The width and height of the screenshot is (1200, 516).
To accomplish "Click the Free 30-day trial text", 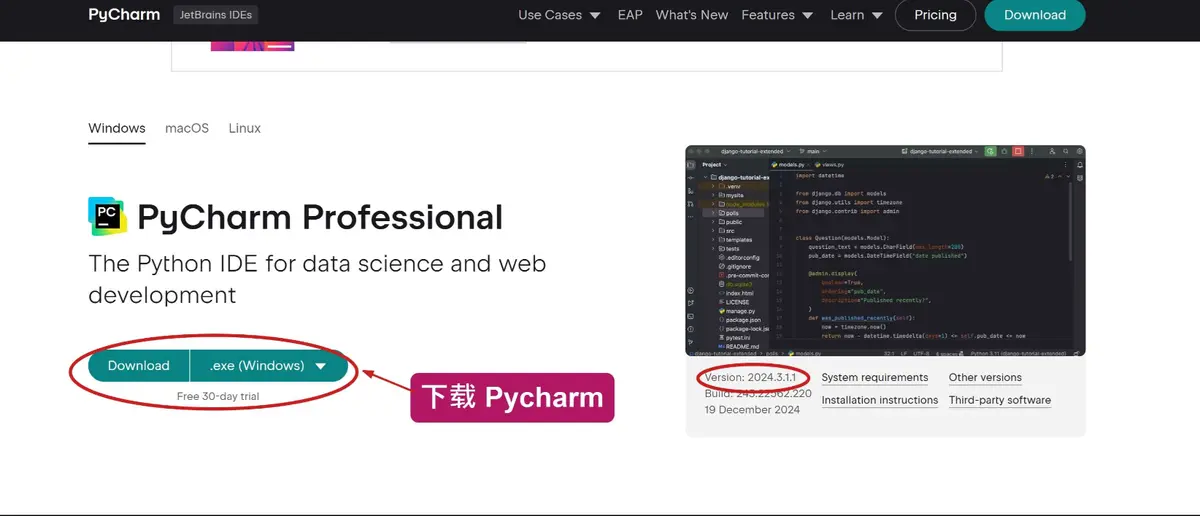I will point(218,396).
